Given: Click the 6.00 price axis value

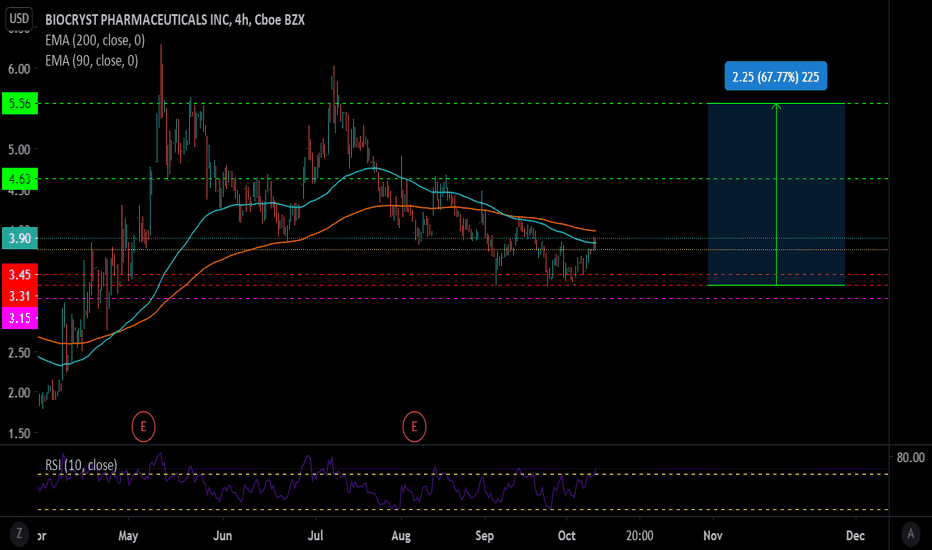Looking at the screenshot, I should pyautogui.click(x=19, y=69).
